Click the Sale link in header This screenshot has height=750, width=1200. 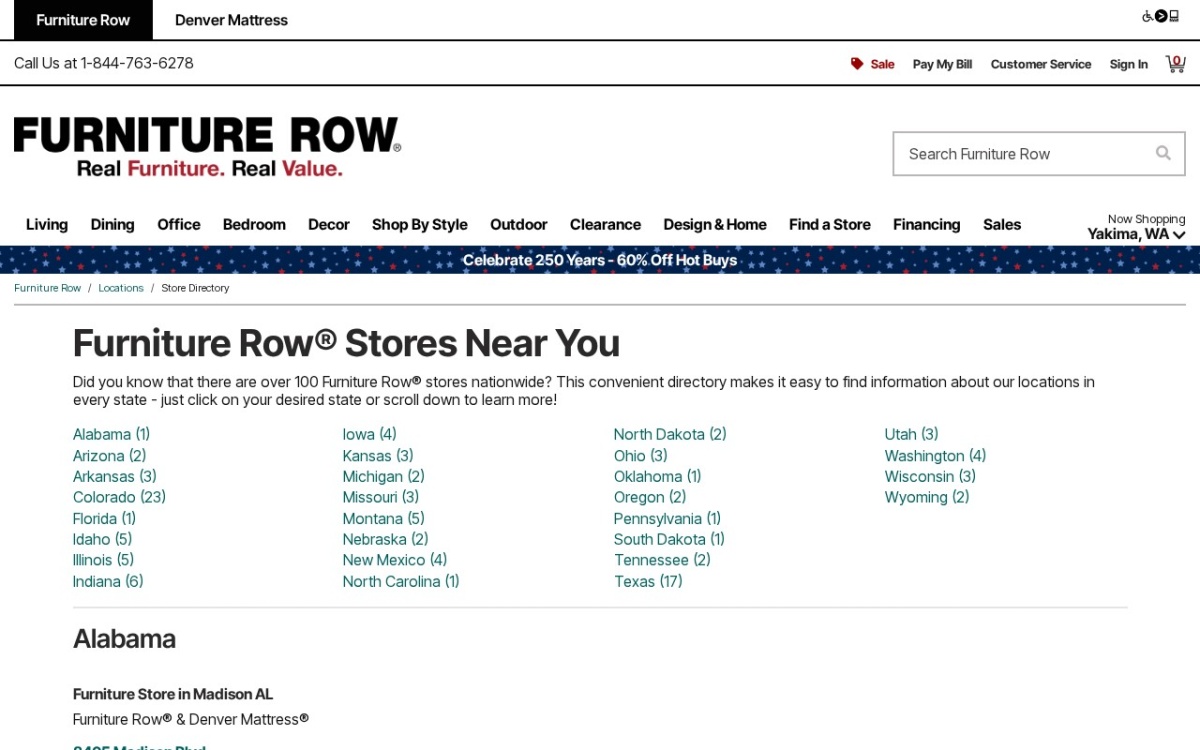coord(882,64)
